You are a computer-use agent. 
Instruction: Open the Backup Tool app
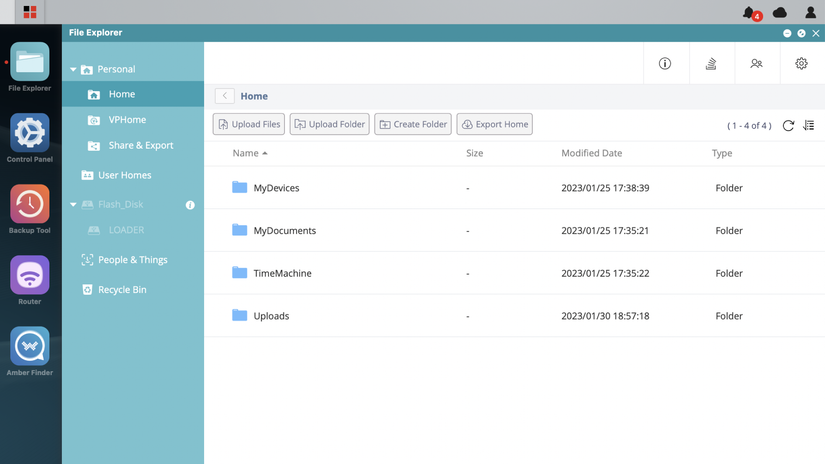point(29,204)
